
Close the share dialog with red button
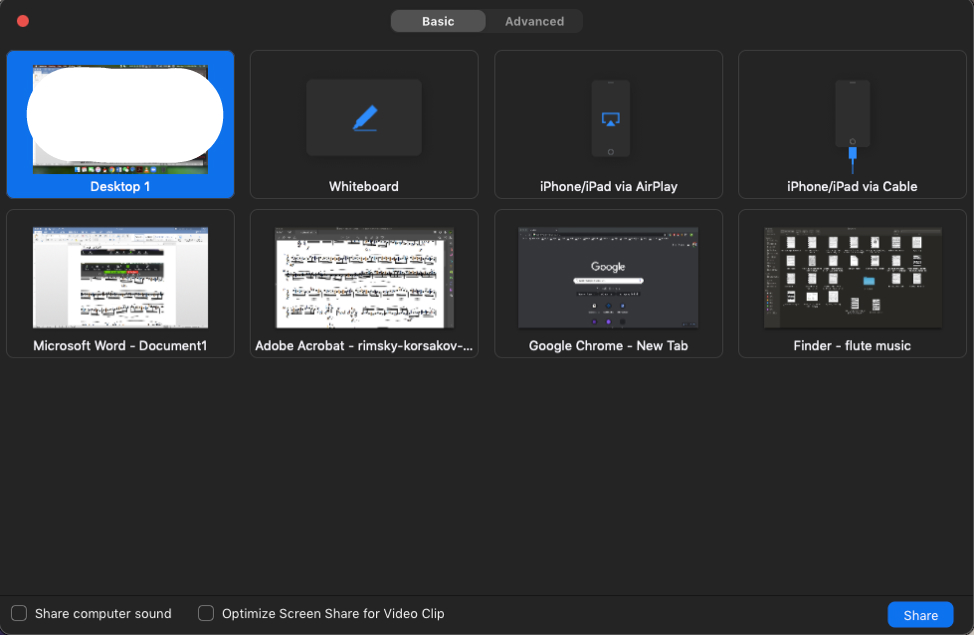[23, 21]
